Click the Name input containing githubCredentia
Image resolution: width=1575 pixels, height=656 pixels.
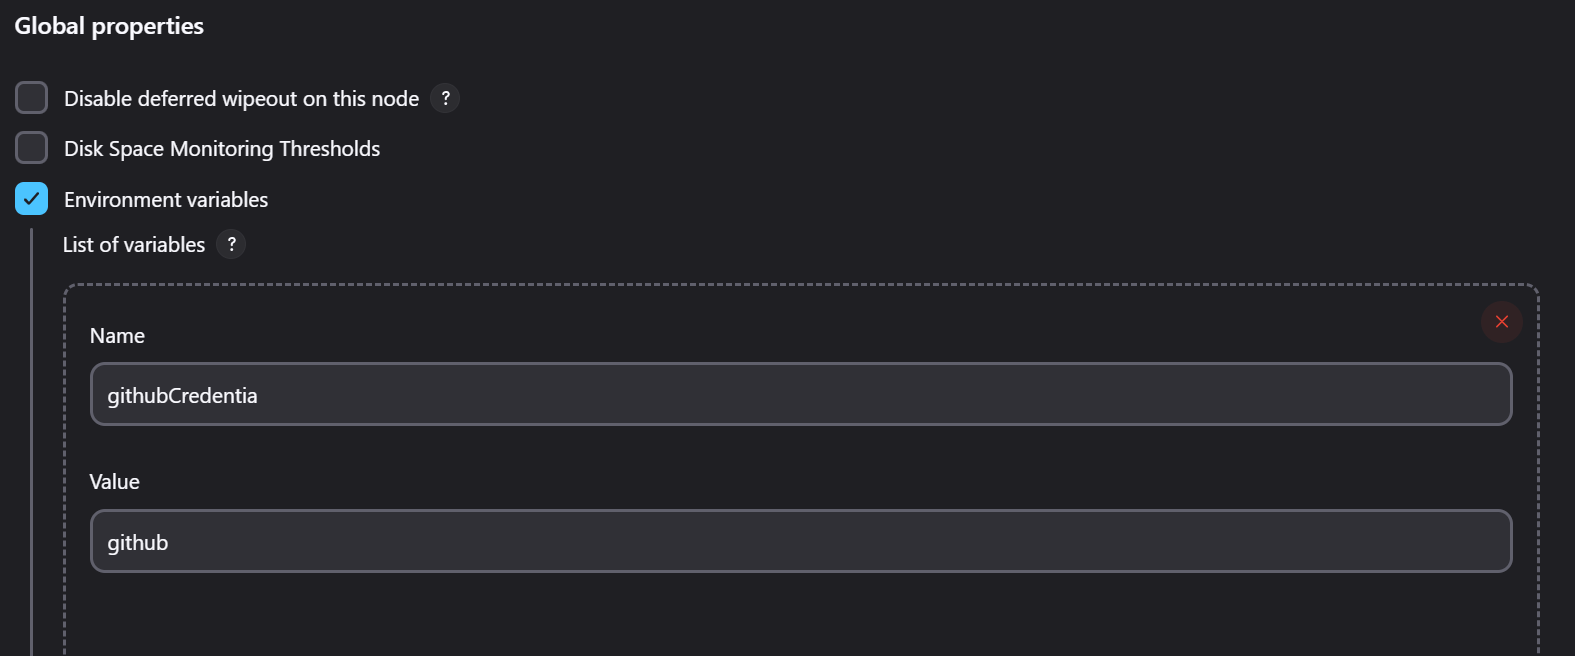pos(800,394)
